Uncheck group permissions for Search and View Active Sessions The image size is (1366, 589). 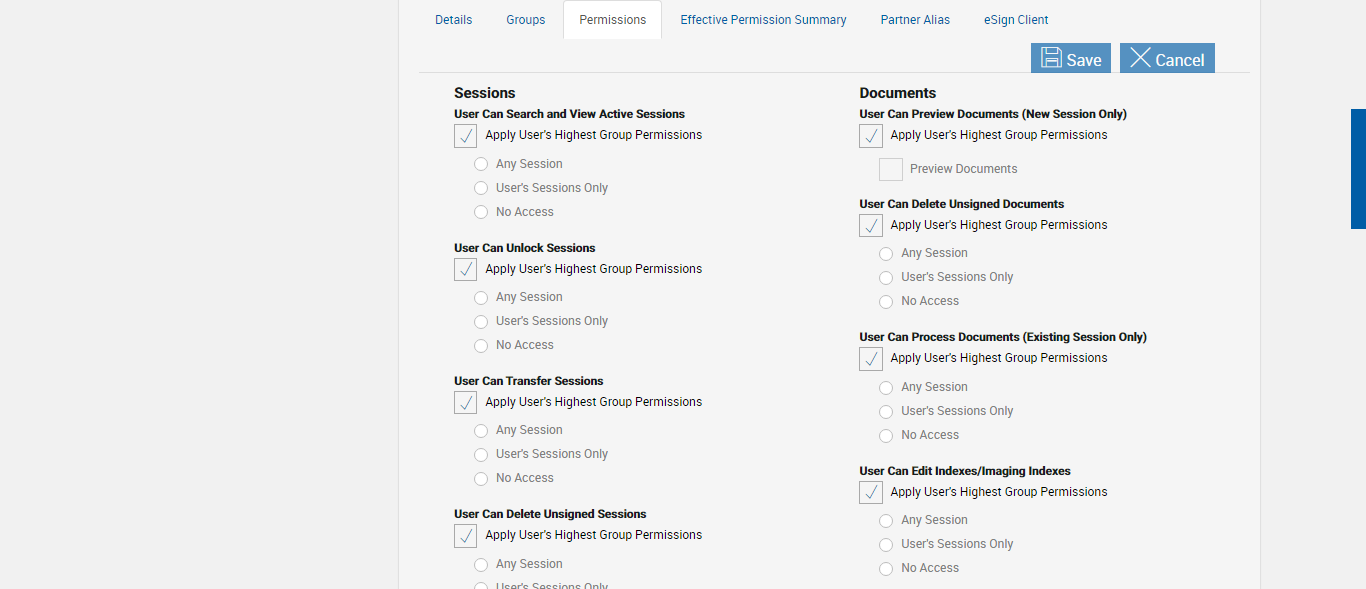(x=466, y=136)
